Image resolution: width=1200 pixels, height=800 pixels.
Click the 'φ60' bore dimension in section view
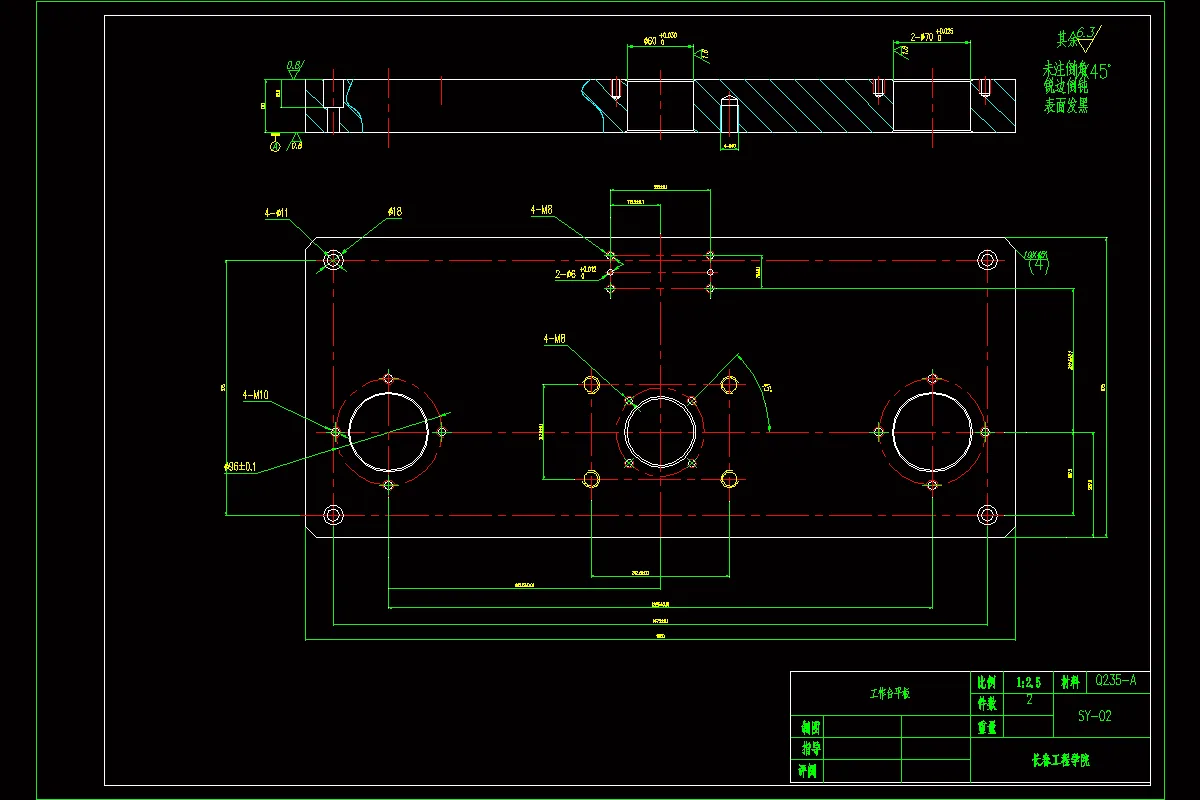click(x=660, y=39)
